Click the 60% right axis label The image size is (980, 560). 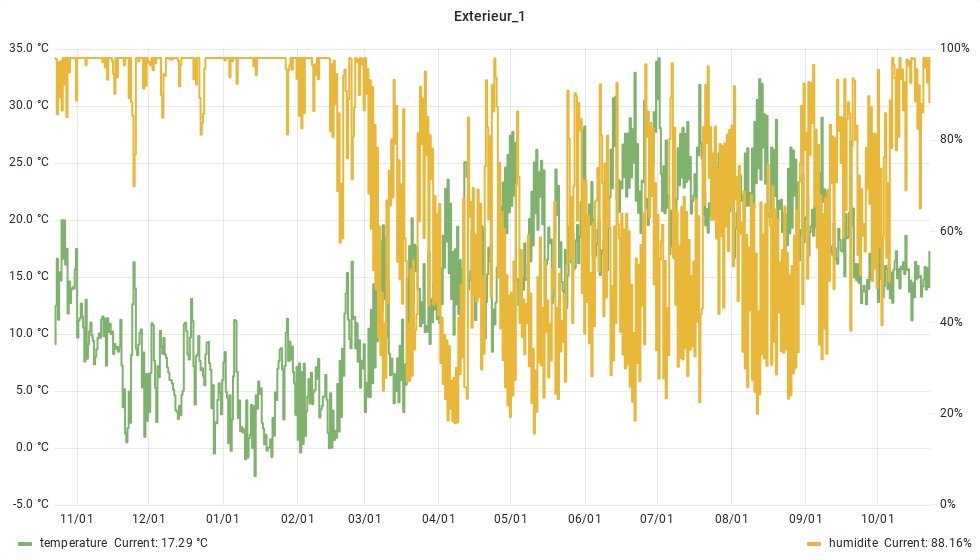point(953,231)
